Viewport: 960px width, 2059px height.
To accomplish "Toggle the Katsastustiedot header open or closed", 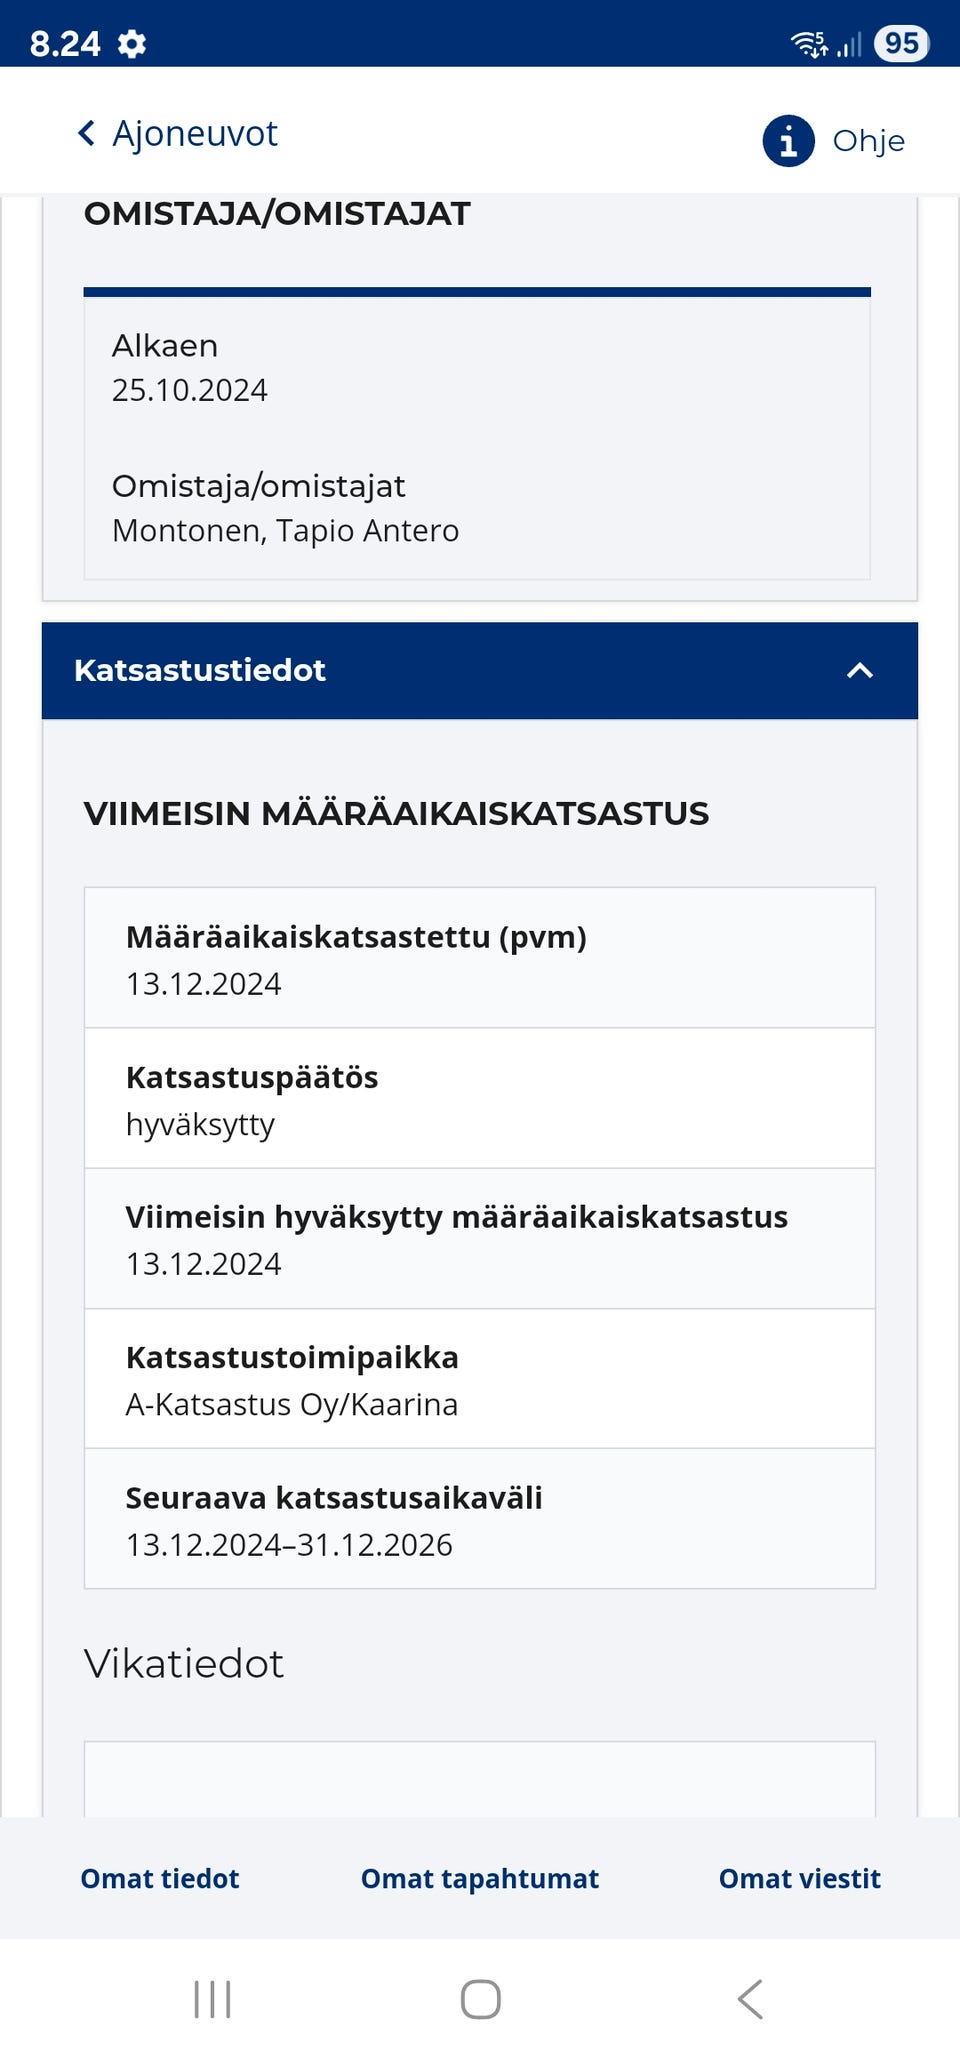I will tap(480, 671).
